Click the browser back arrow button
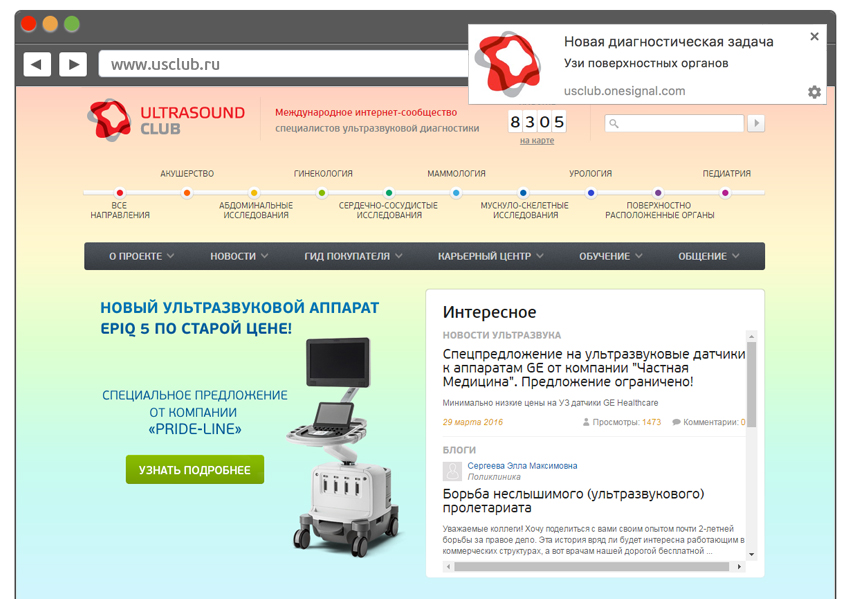The width and height of the screenshot is (850, 599). tap(37, 65)
